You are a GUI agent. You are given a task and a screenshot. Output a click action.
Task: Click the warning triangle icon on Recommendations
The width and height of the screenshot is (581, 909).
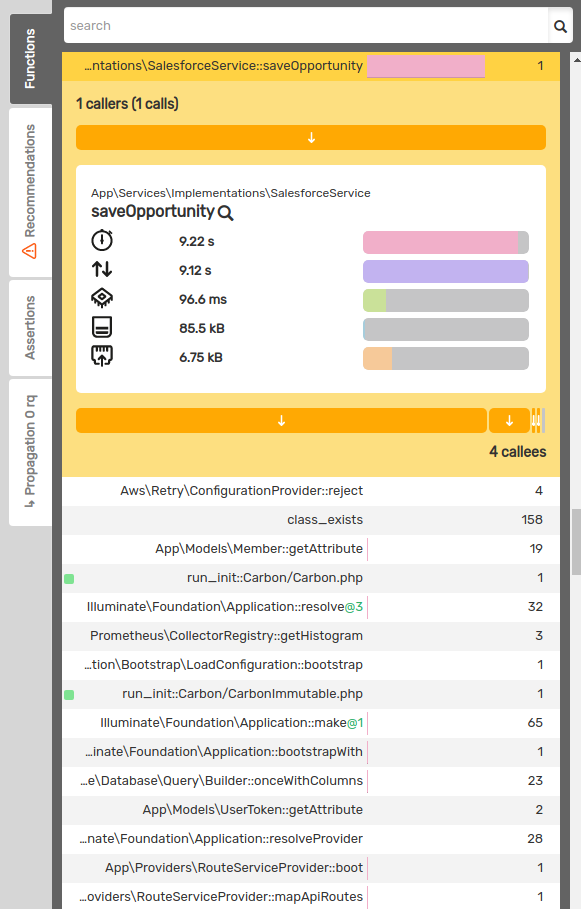click(29, 251)
